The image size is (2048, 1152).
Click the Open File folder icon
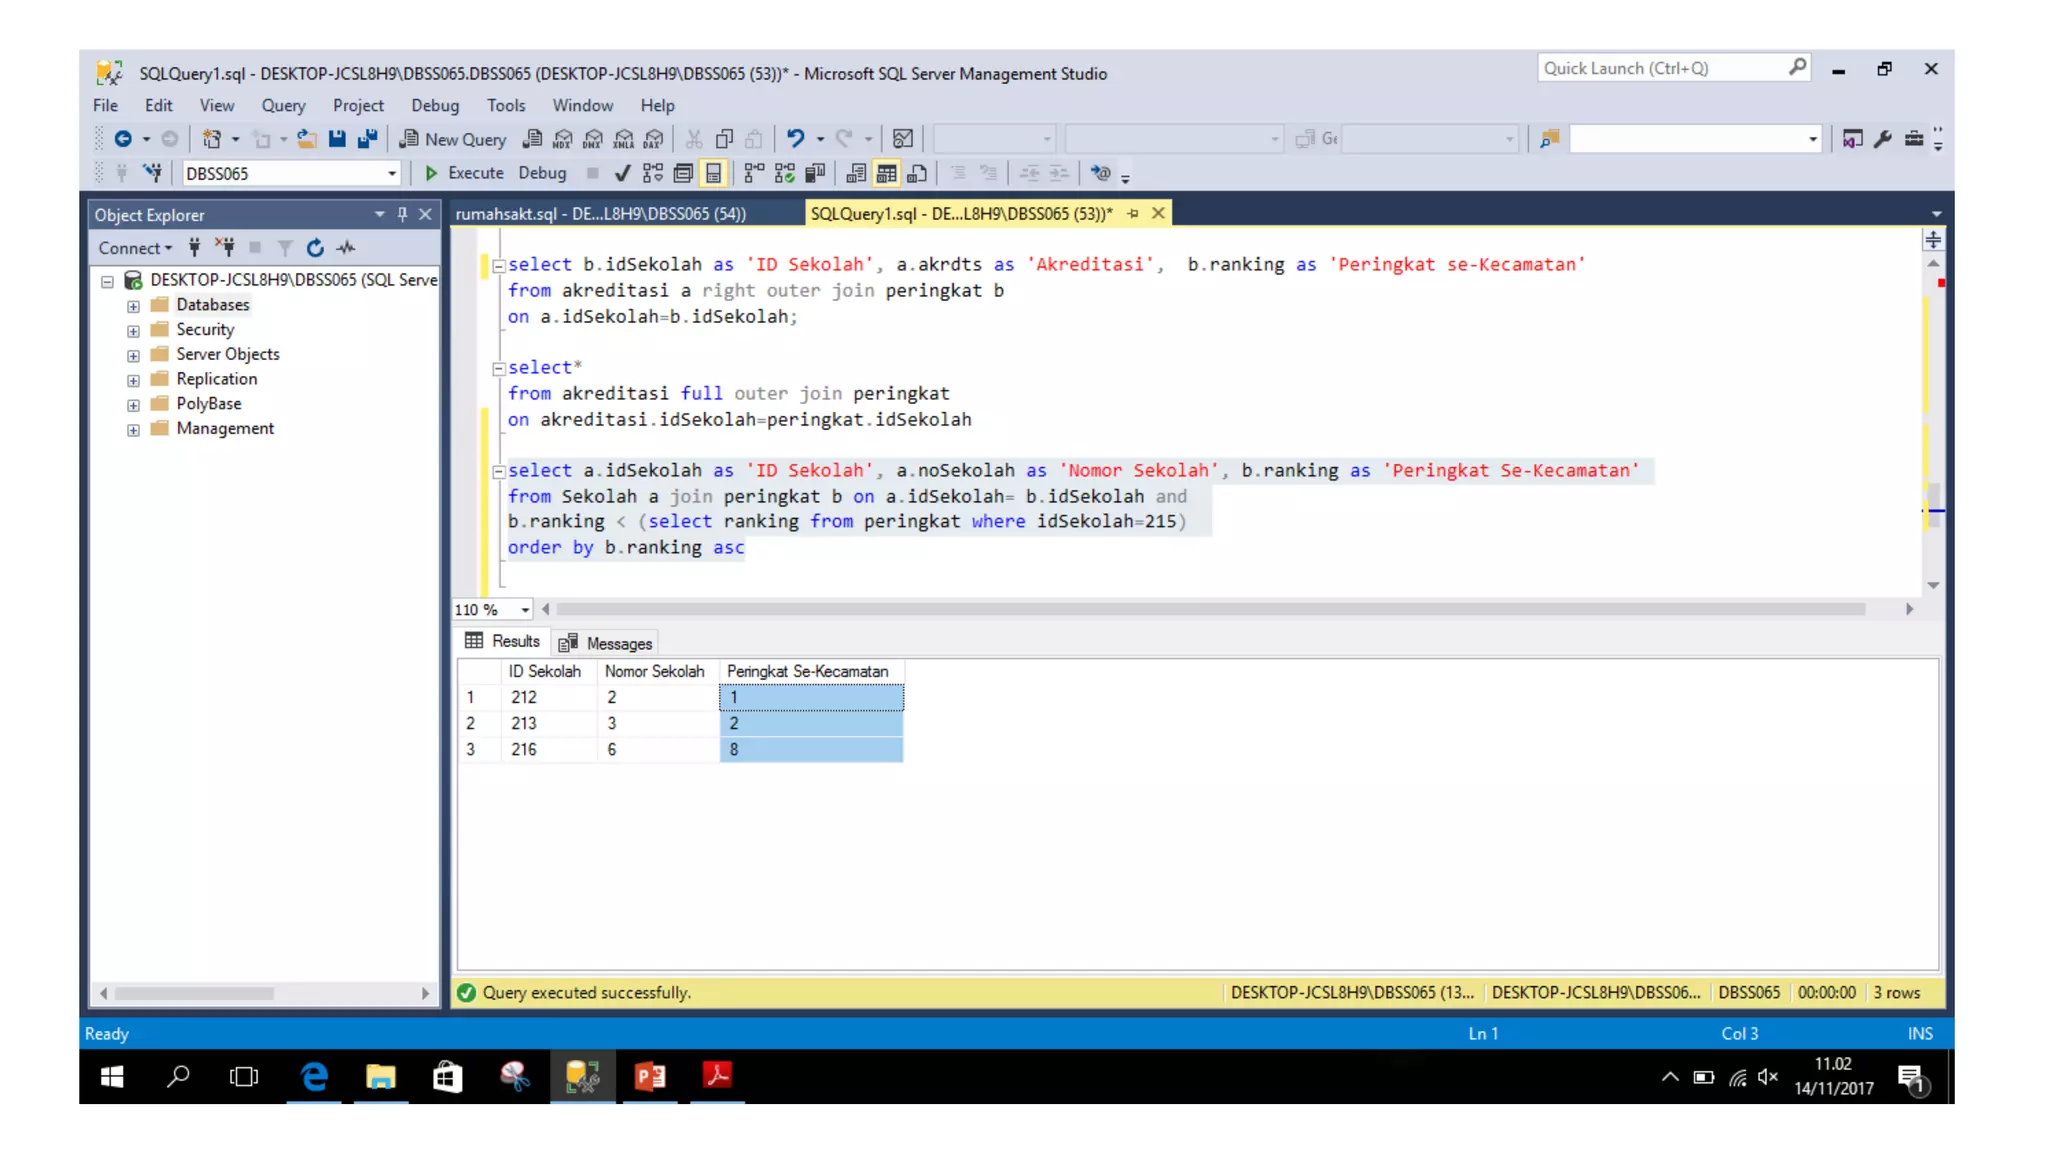tap(306, 139)
